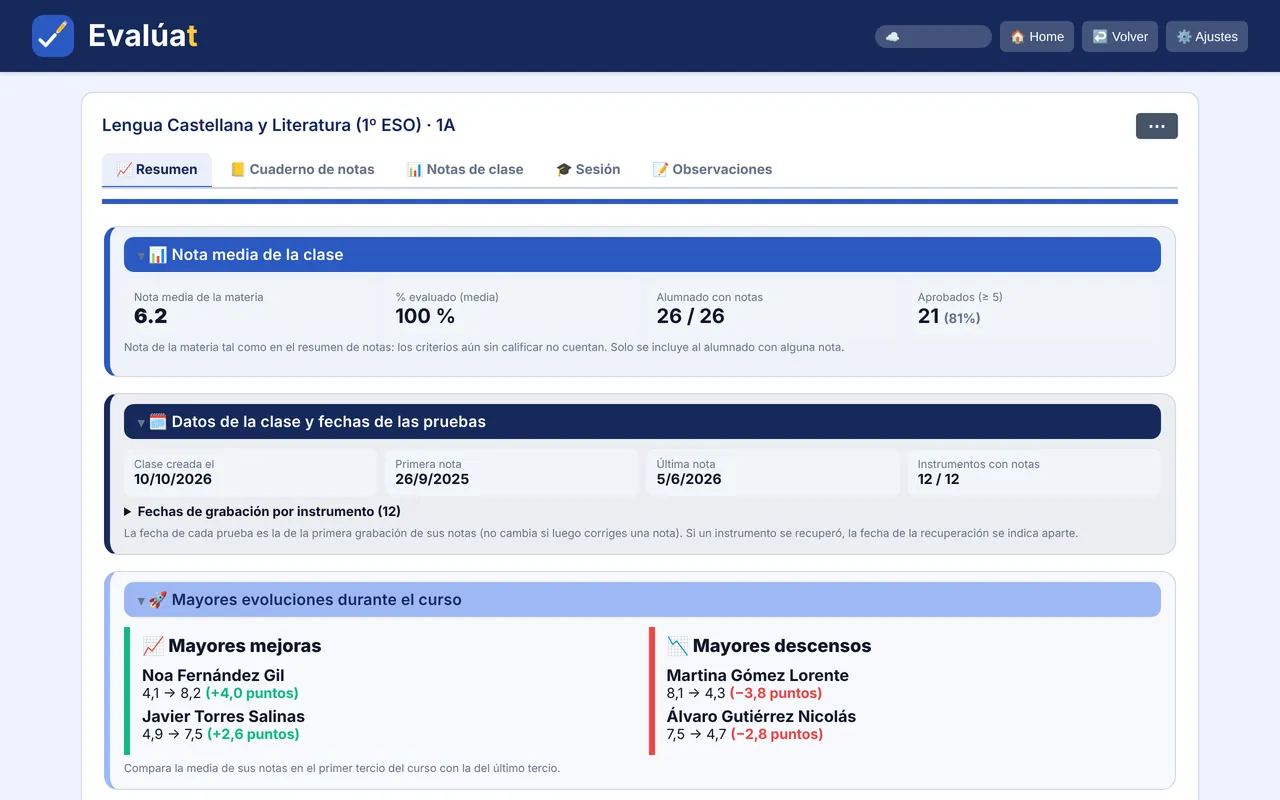Screen dimensions: 1280x800
Task: Click the Primera nota date 26/9/2025
Action: click(432, 479)
